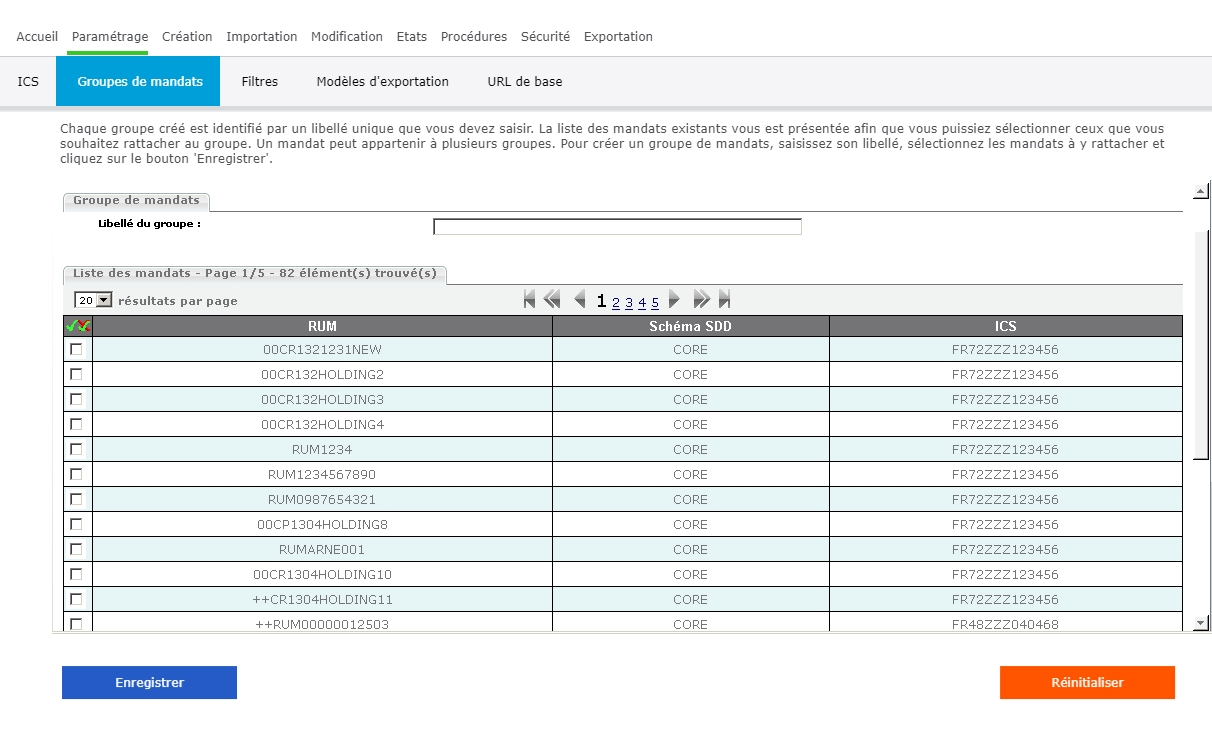Advance to the next page arrow

(x=674, y=299)
